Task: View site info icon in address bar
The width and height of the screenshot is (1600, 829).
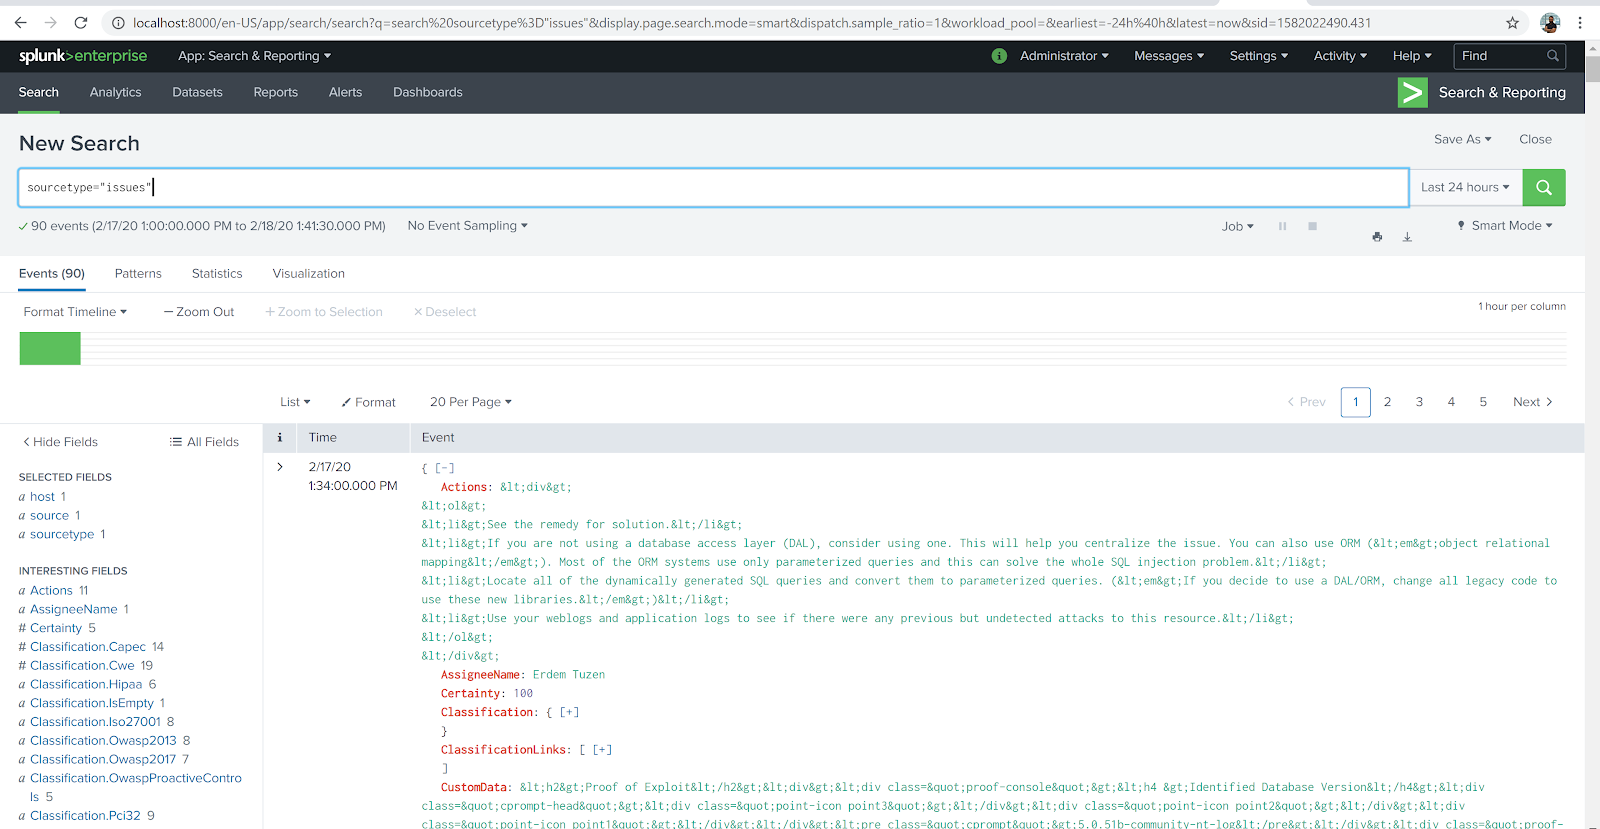Action: [x=117, y=22]
